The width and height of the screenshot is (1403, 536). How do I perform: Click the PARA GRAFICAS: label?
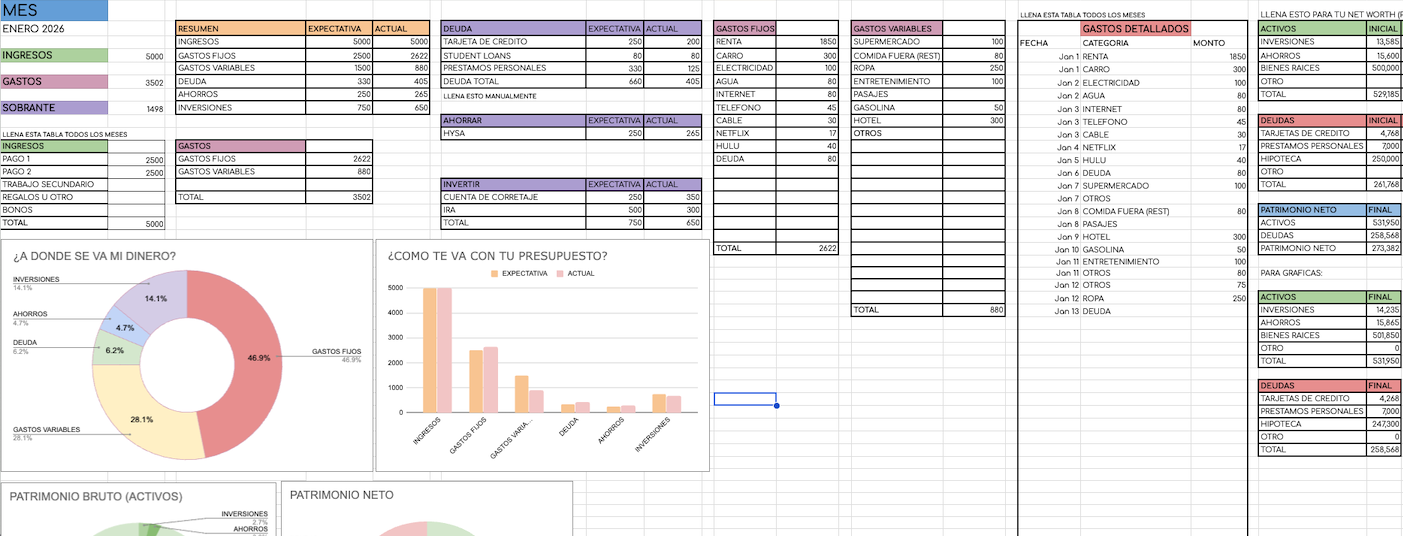(x=1291, y=272)
